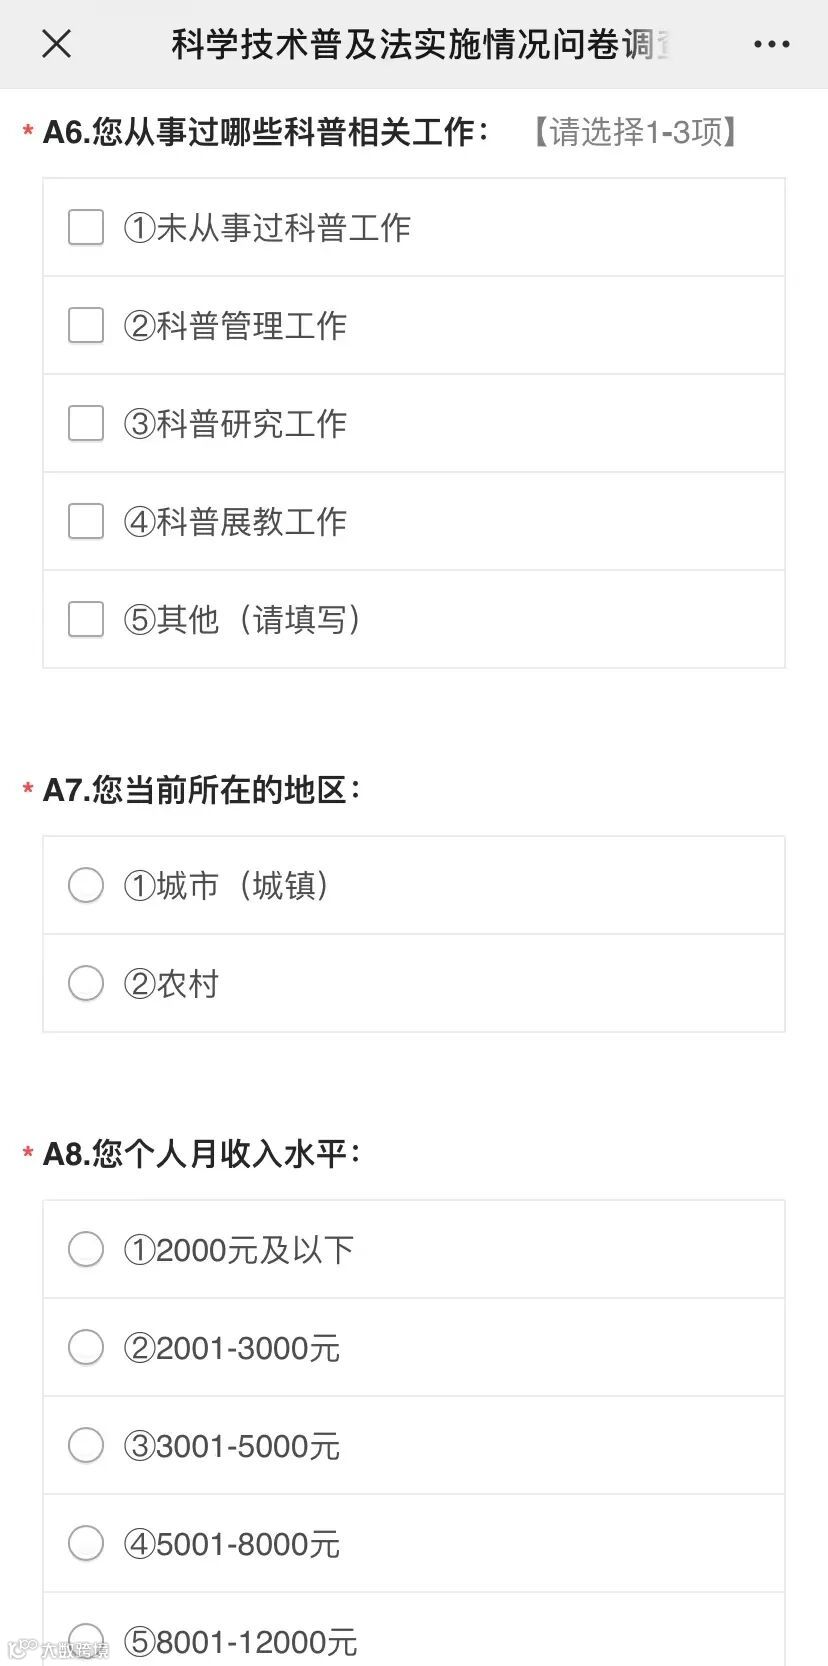Check 科普展教工作 checkbox
The height and width of the screenshot is (1666, 828).
click(86, 522)
